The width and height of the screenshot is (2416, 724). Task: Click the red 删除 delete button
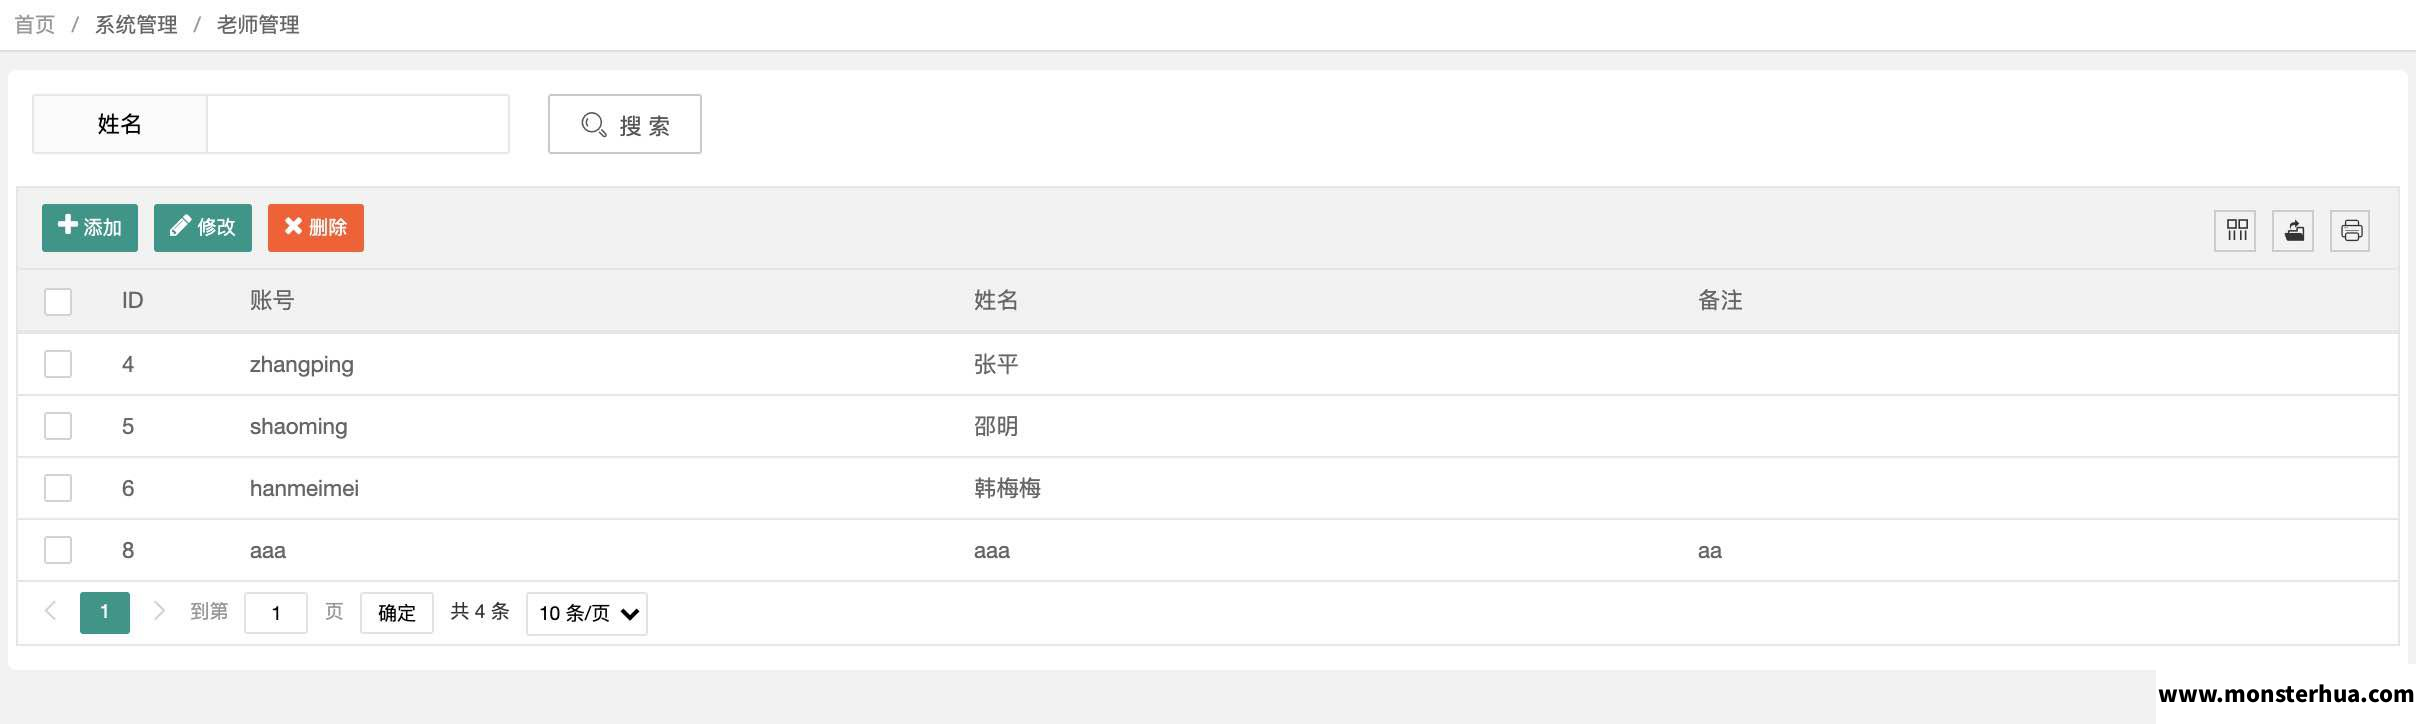tap(316, 228)
